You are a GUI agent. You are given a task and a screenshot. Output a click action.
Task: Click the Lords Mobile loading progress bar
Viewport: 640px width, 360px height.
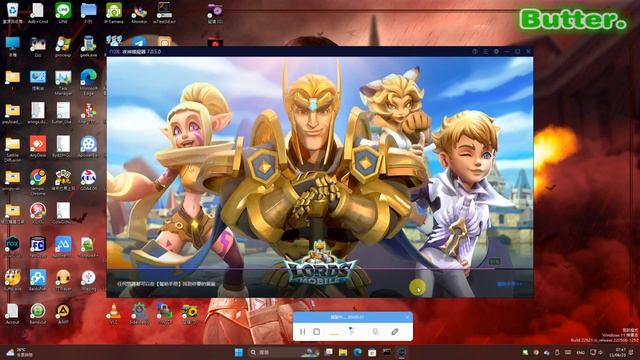(320, 269)
